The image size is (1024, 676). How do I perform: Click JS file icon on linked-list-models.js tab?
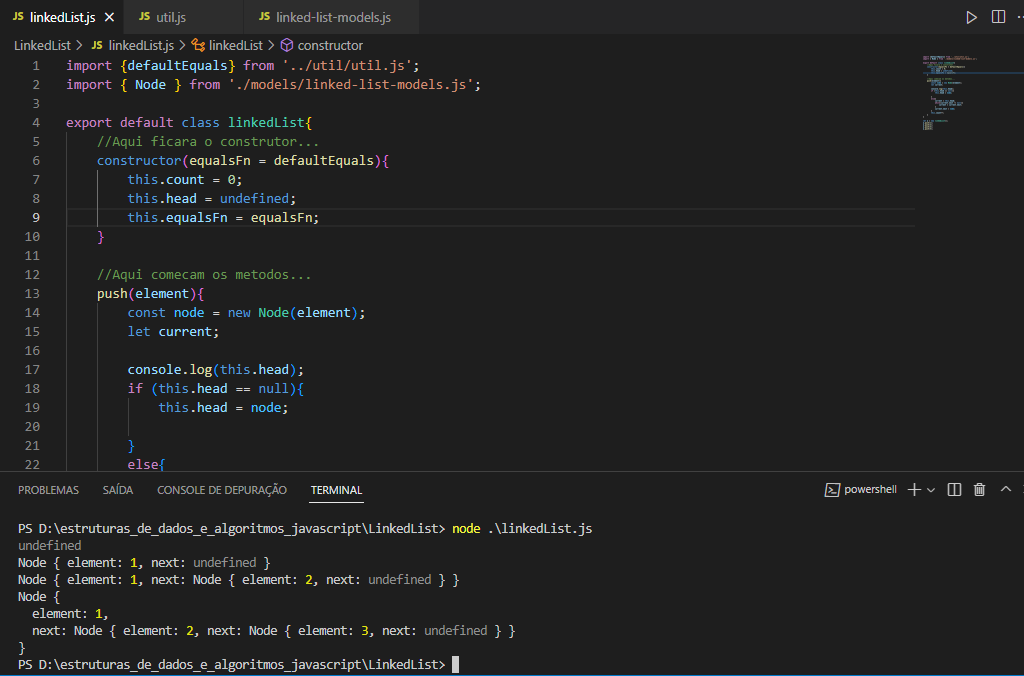pos(264,16)
